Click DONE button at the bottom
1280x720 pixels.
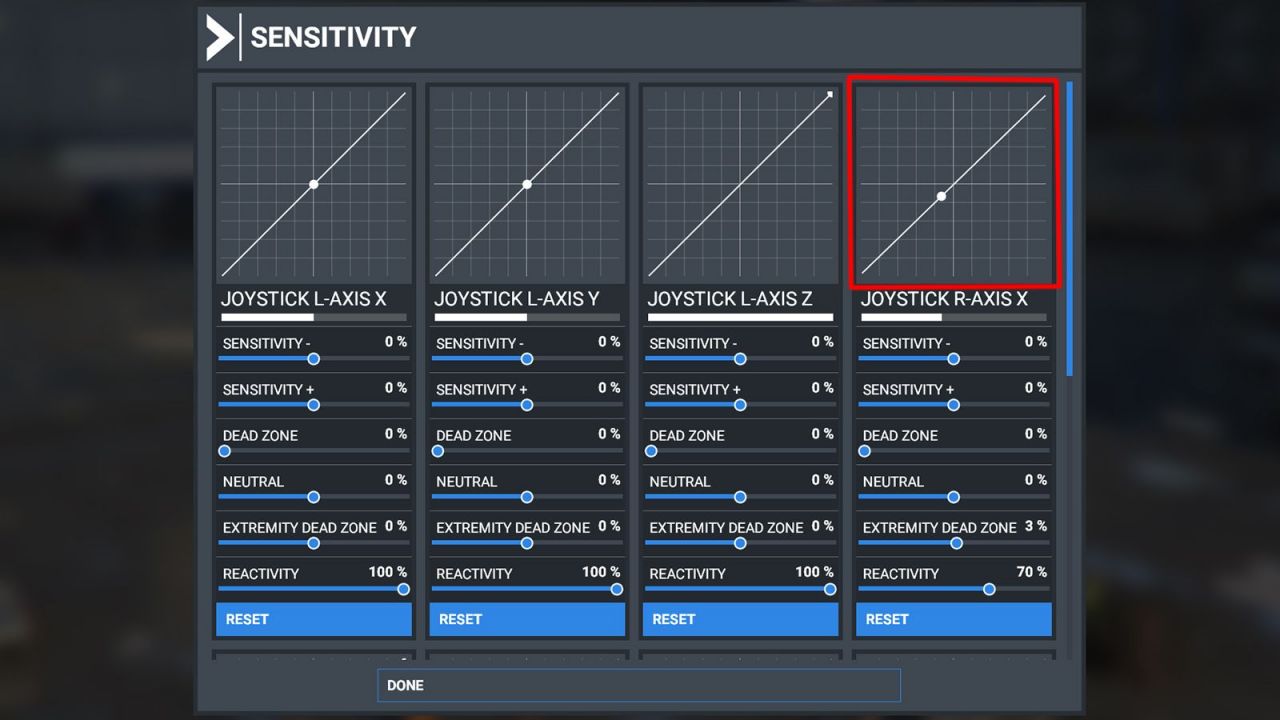click(639, 685)
